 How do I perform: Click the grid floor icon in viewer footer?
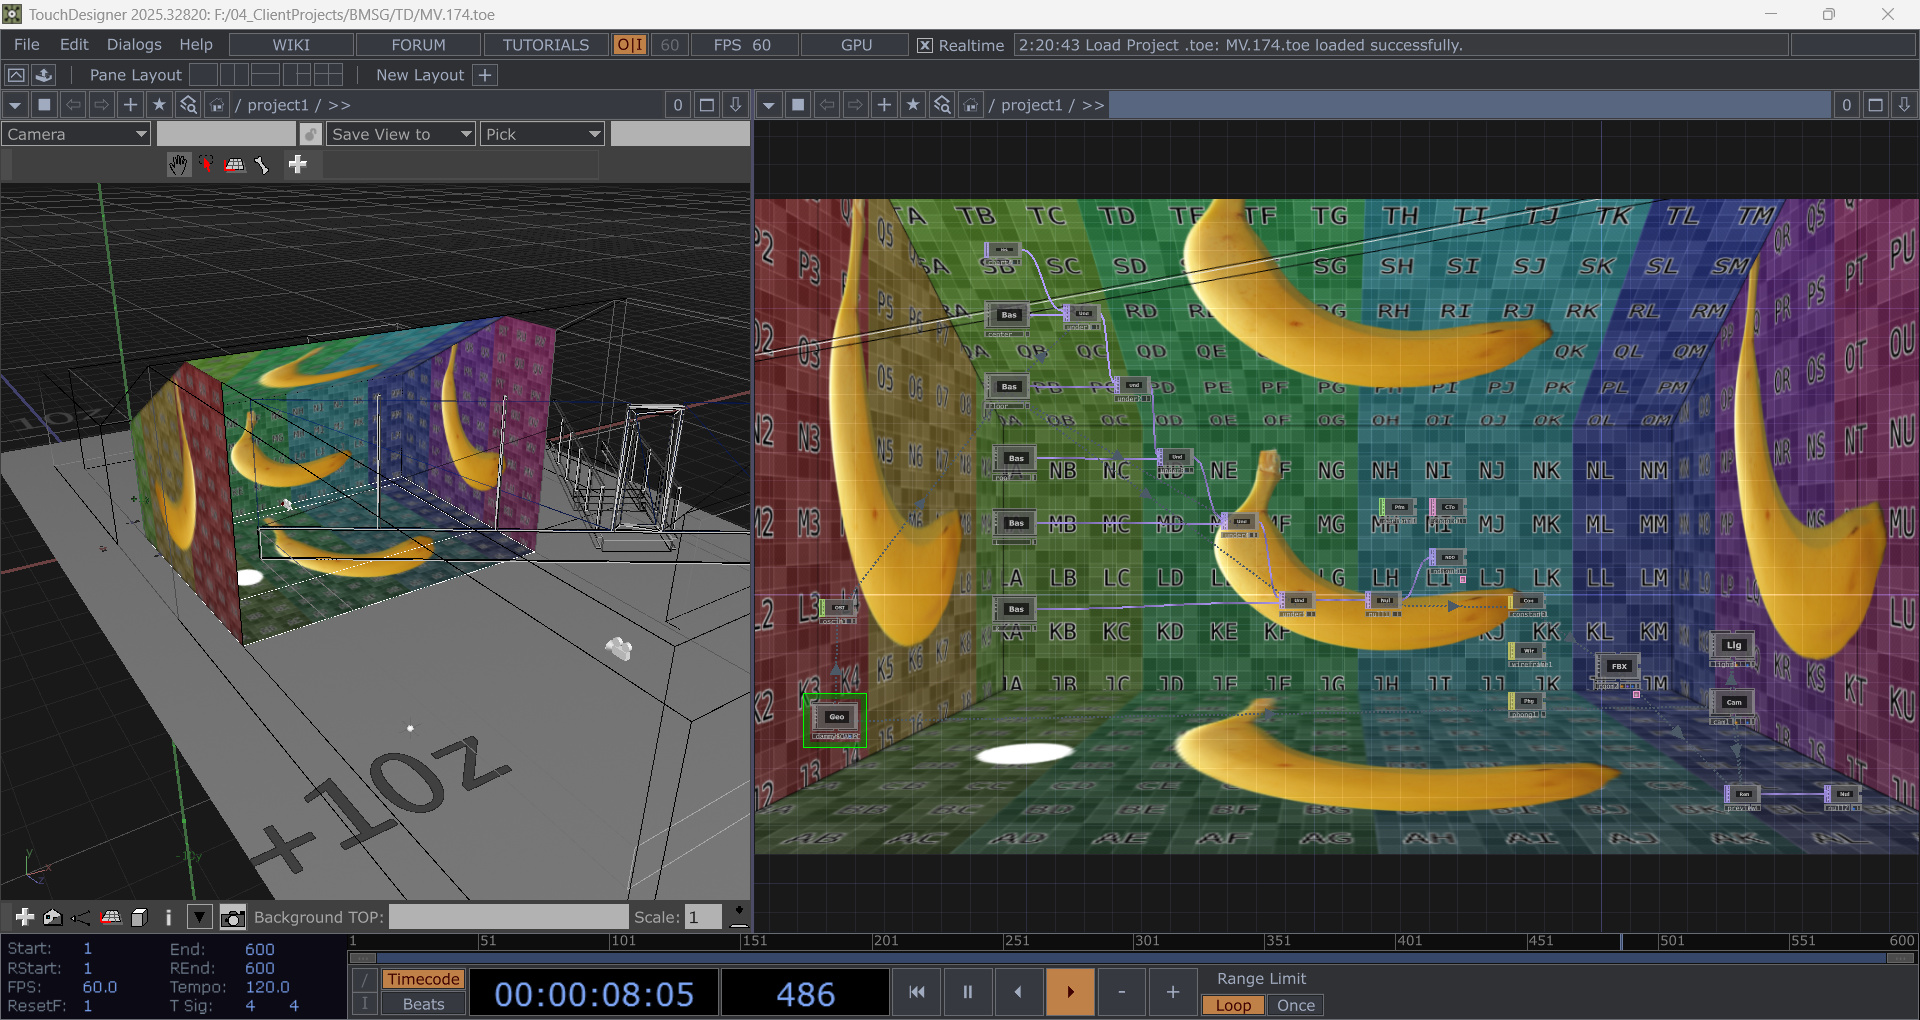point(111,917)
